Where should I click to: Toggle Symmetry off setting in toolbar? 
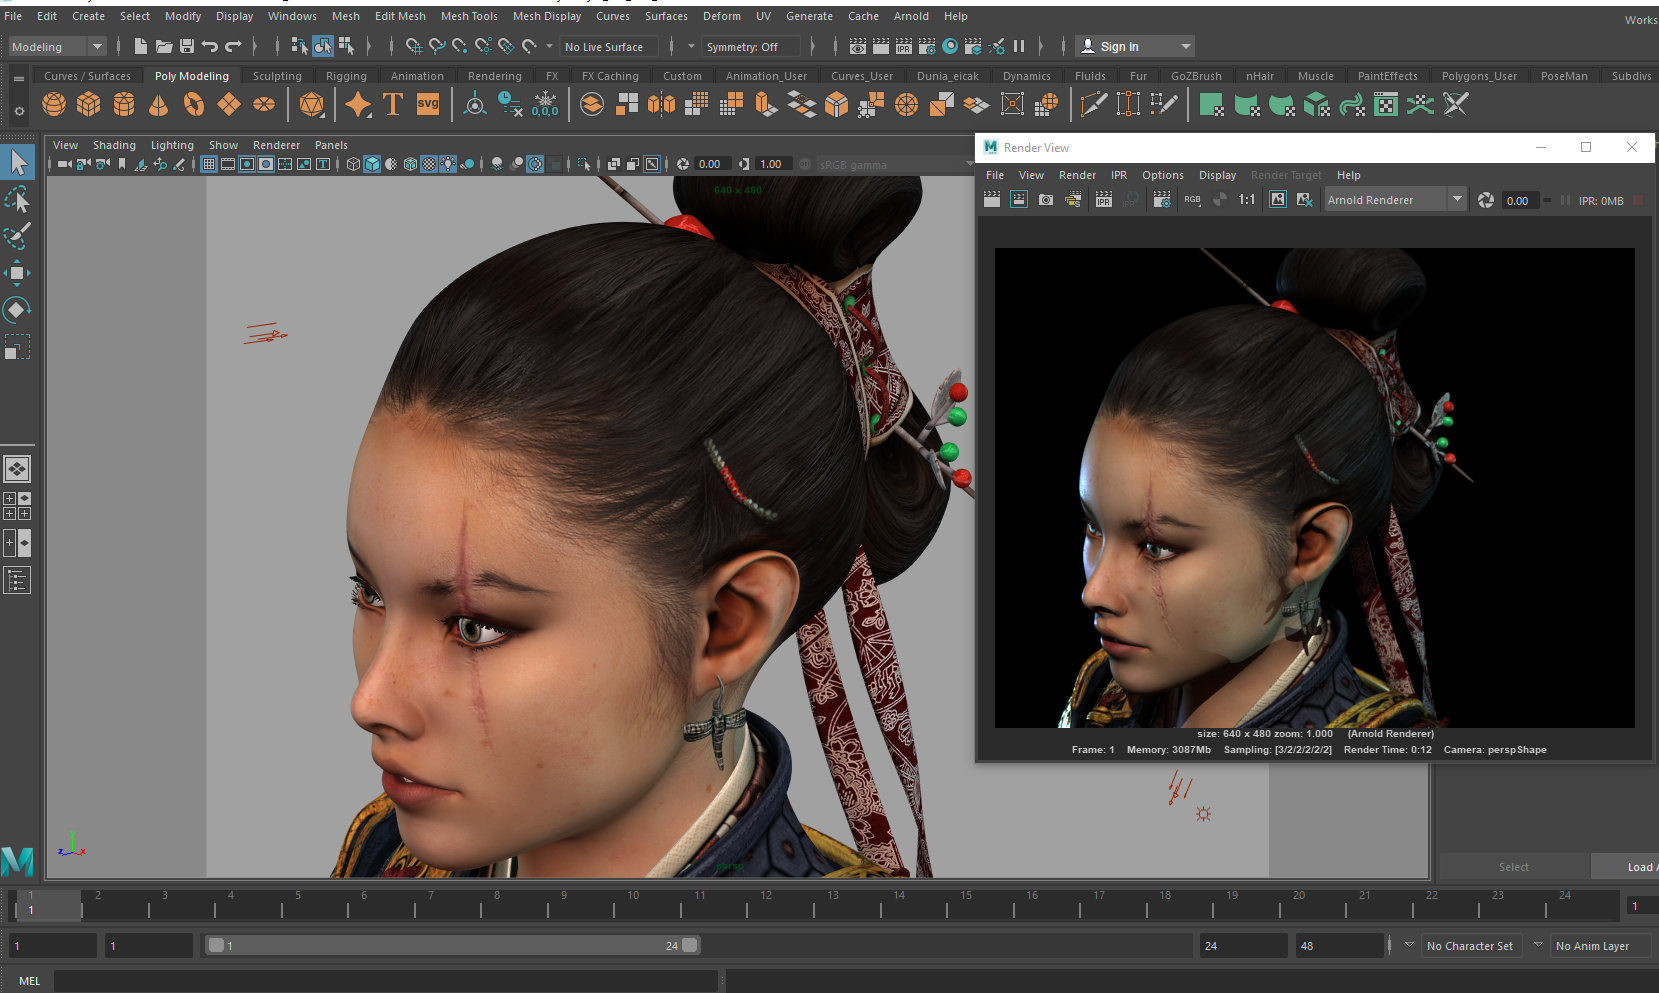pos(751,46)
